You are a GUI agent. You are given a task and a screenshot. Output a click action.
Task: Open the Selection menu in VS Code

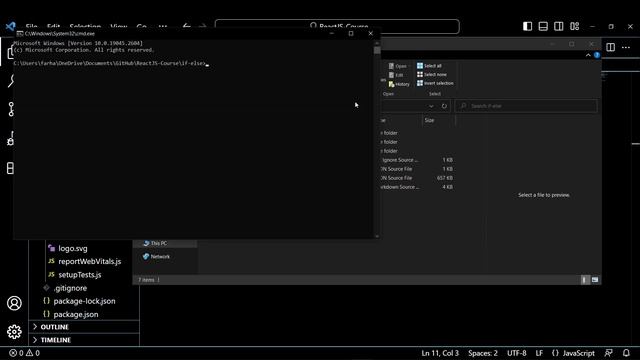coord(85,27)
